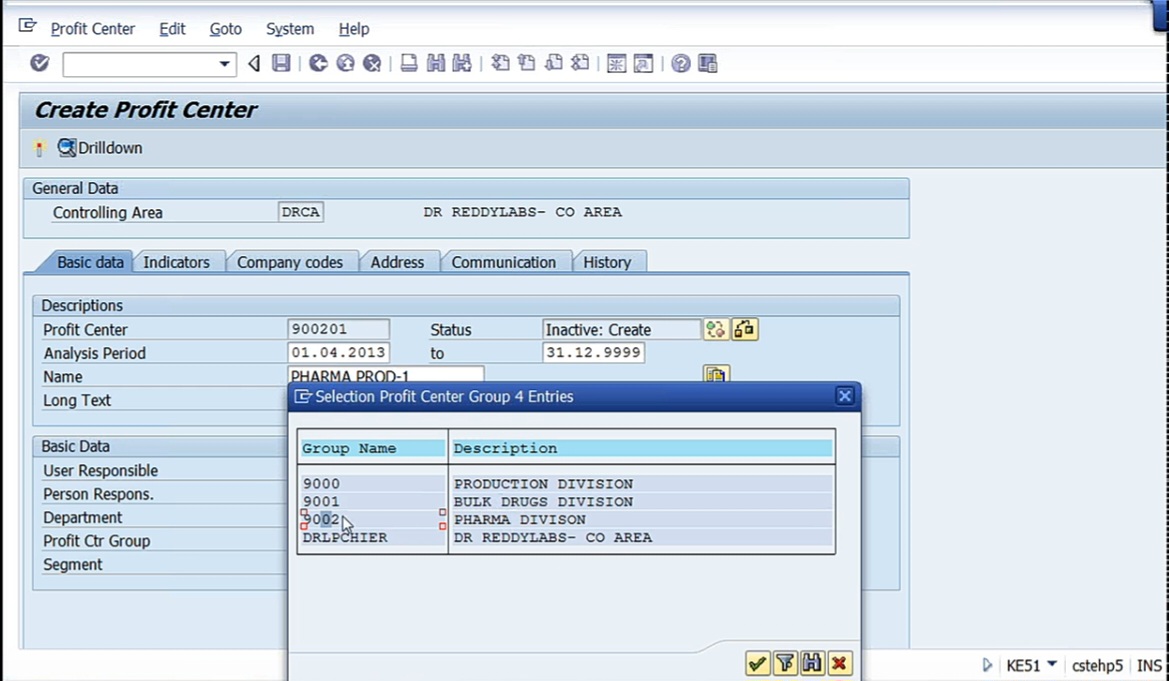Select group DRLPCHIER in the list

click(x=345, y=538)
